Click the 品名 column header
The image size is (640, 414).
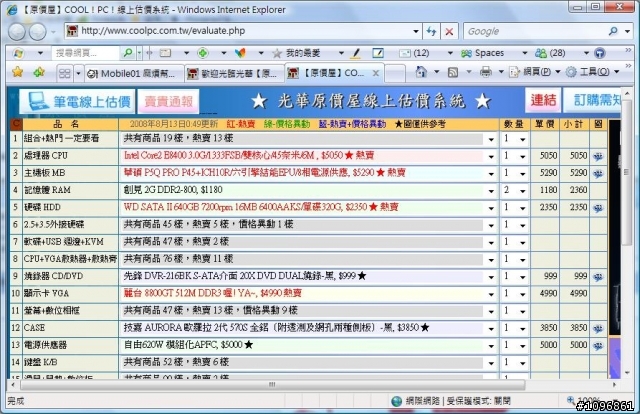point(66,124)
